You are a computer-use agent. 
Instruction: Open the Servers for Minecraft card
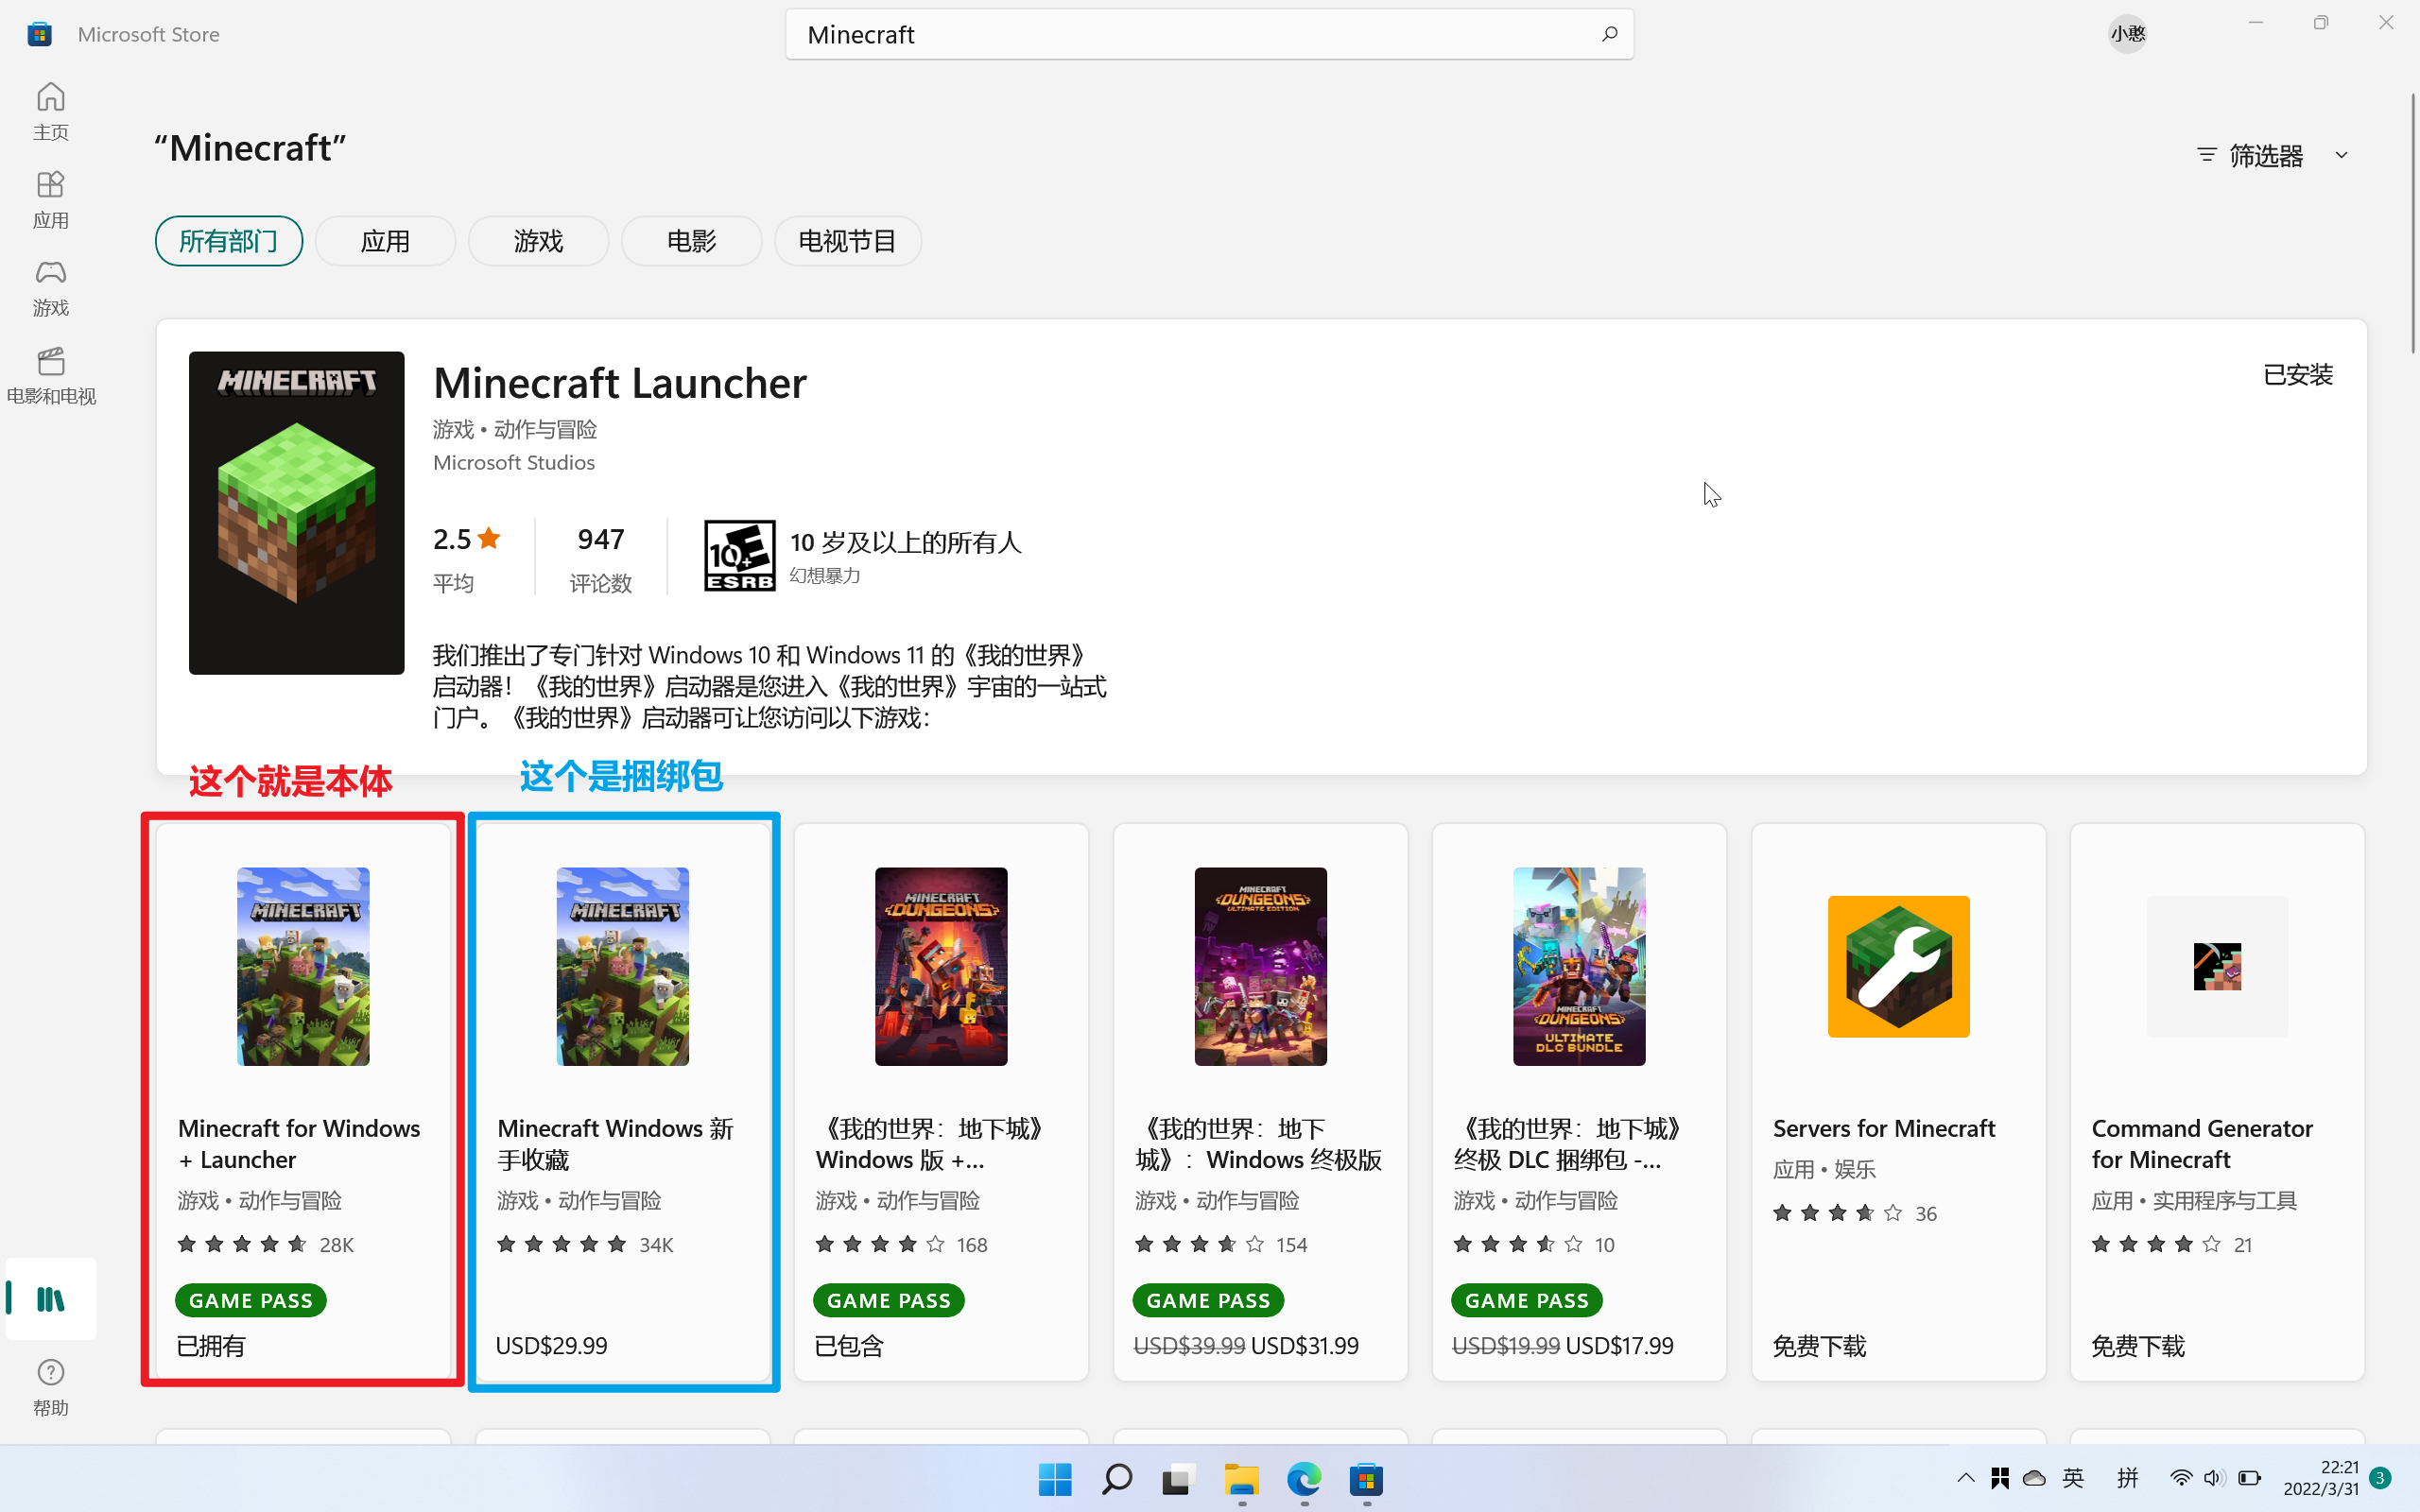1898,1101
